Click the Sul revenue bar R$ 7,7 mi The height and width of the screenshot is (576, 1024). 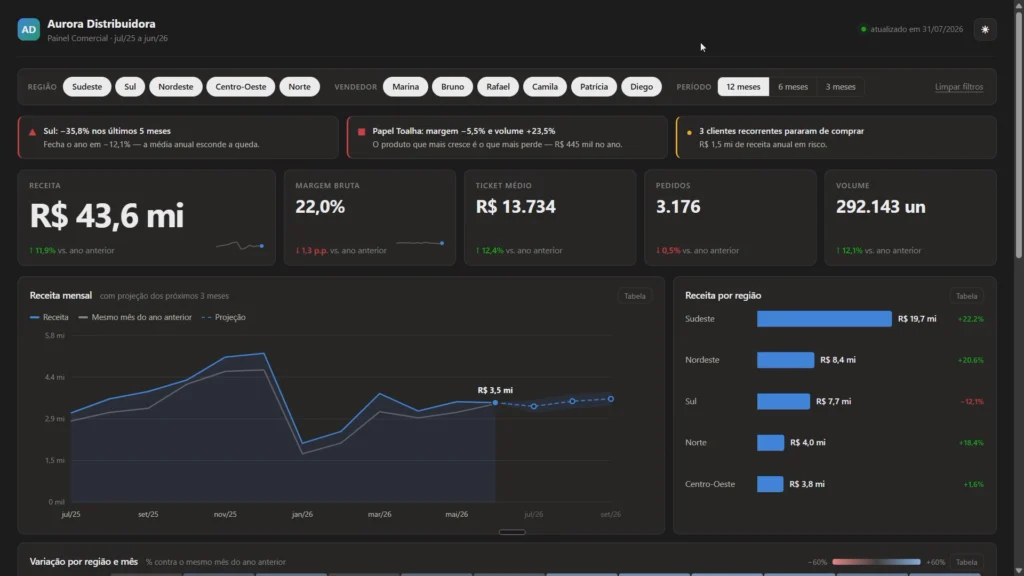[783, 402]
